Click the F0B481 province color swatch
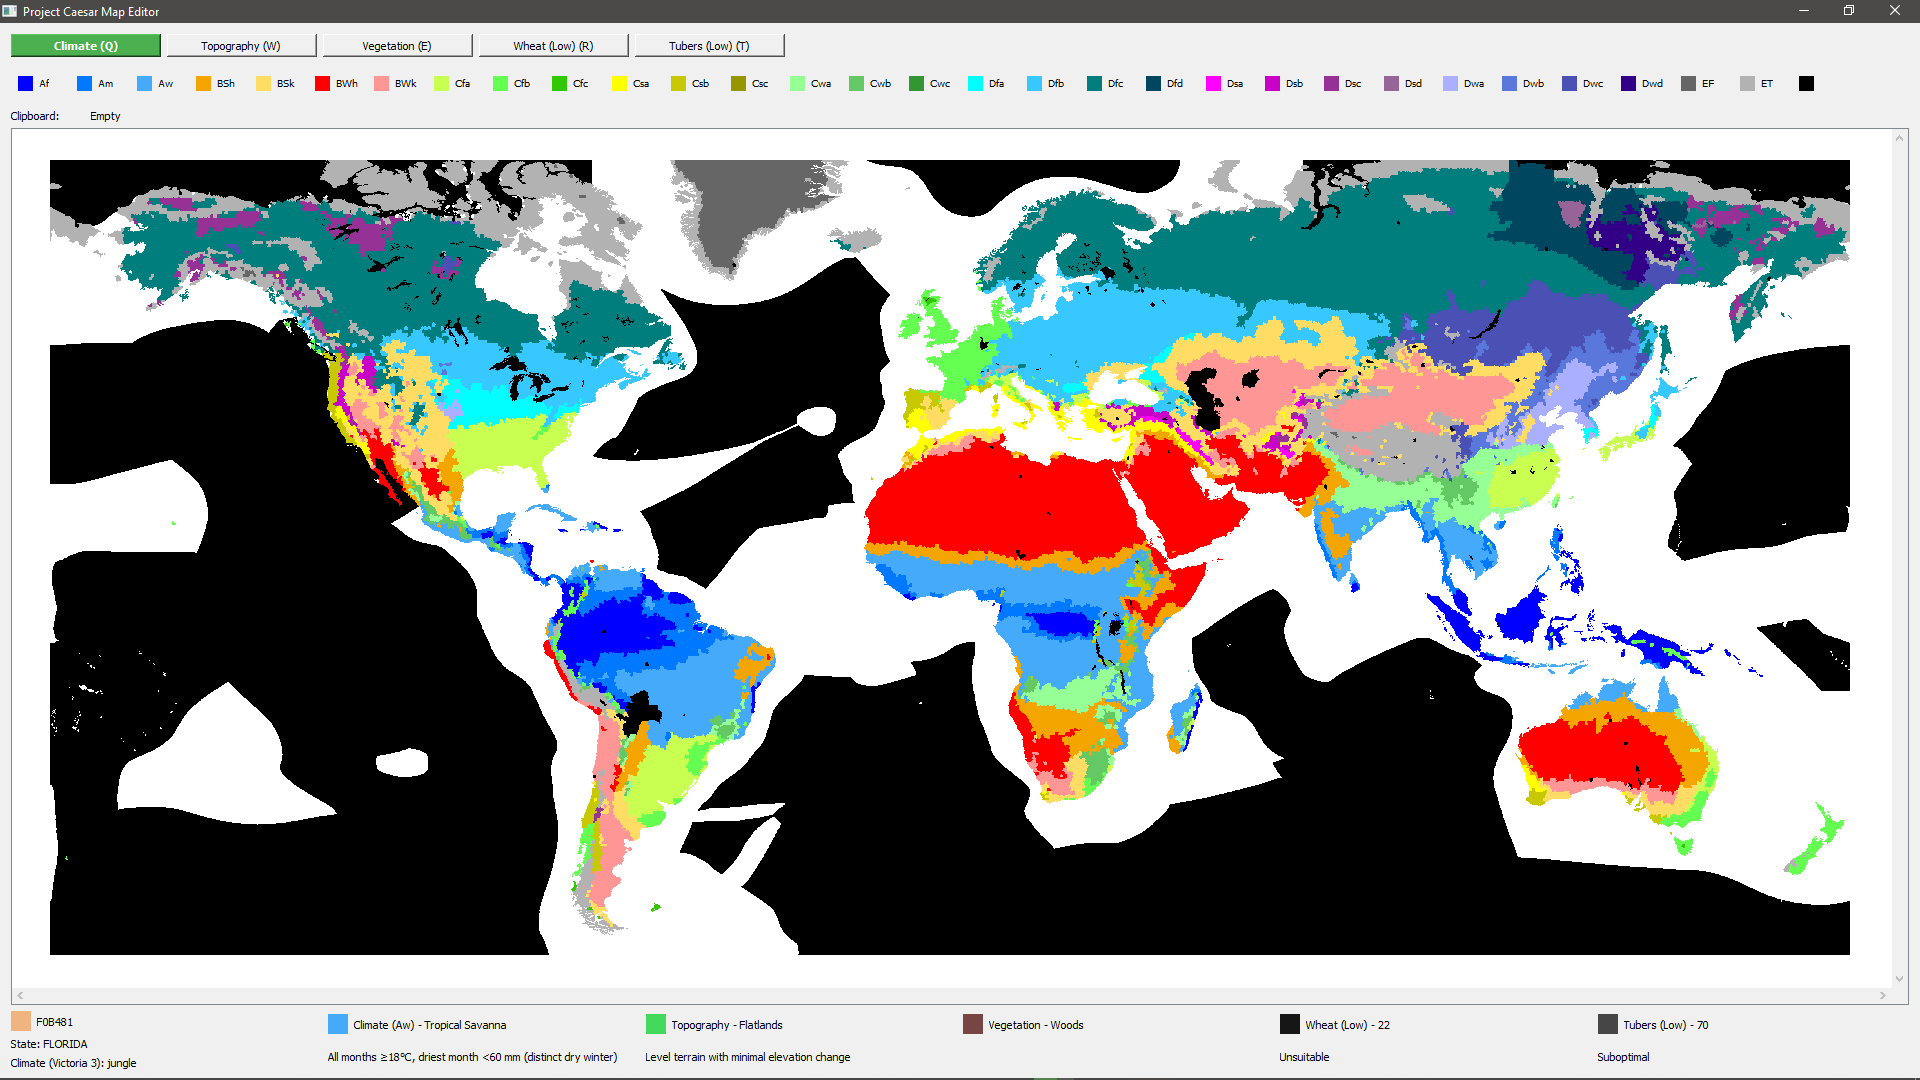This screenshot has width=1920, height=1080. pos(21,1022)
